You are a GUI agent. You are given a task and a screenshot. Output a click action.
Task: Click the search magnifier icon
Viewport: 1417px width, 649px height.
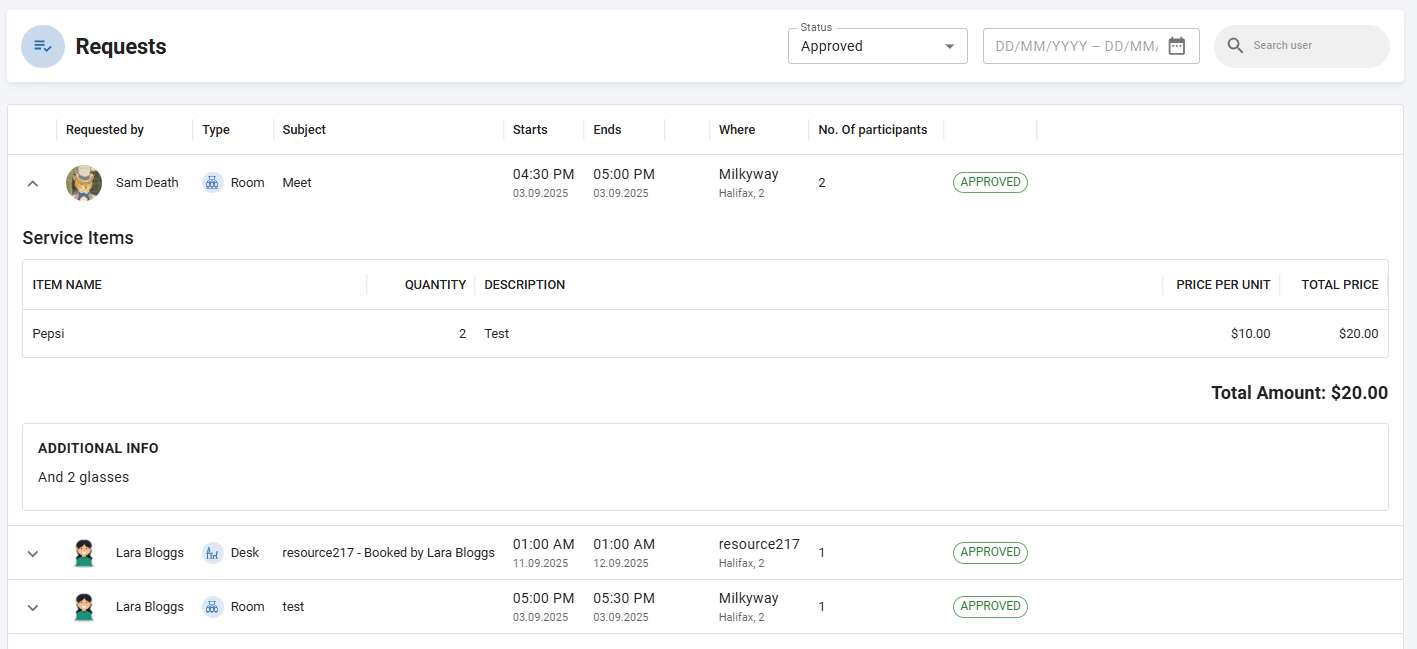(1235, 46)
